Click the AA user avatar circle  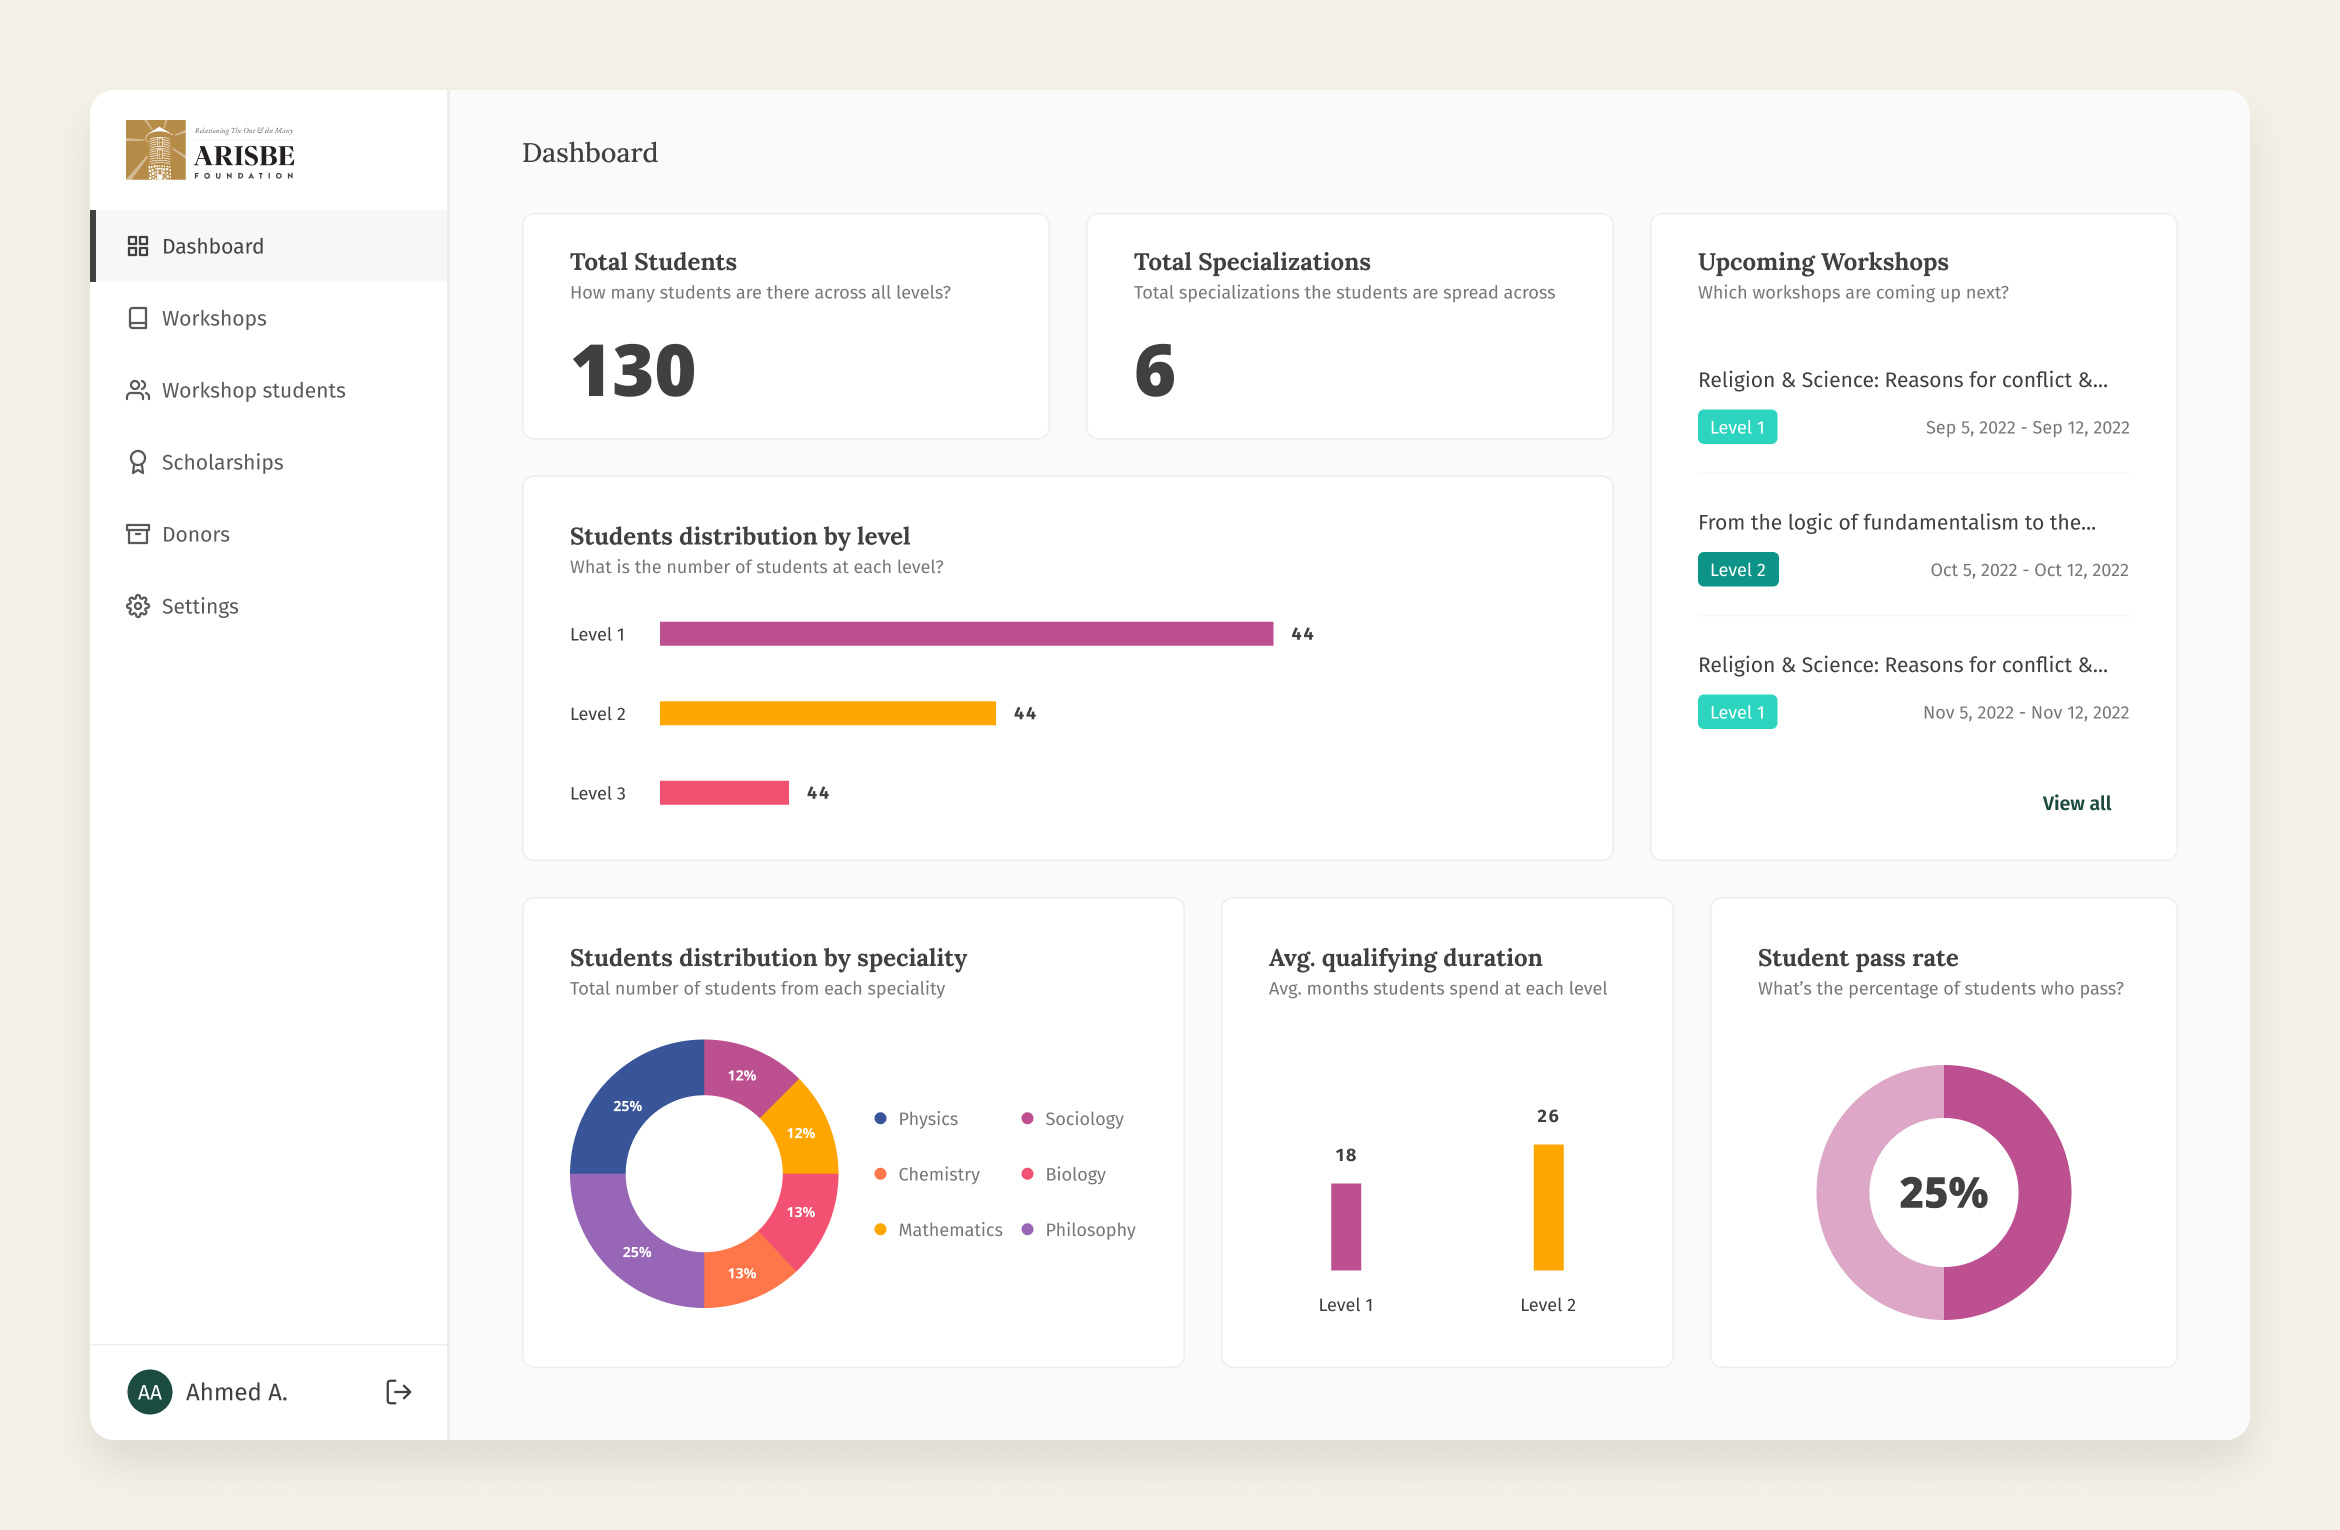pyautogui.click(x=150, y=1392)
